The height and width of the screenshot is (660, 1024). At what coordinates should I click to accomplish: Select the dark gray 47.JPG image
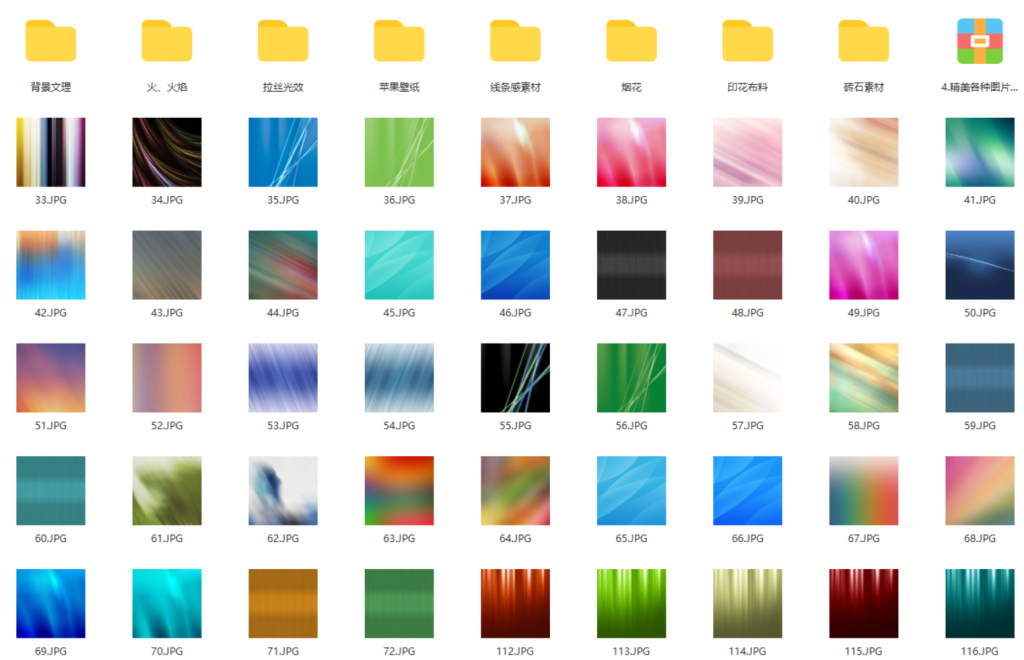631,265
